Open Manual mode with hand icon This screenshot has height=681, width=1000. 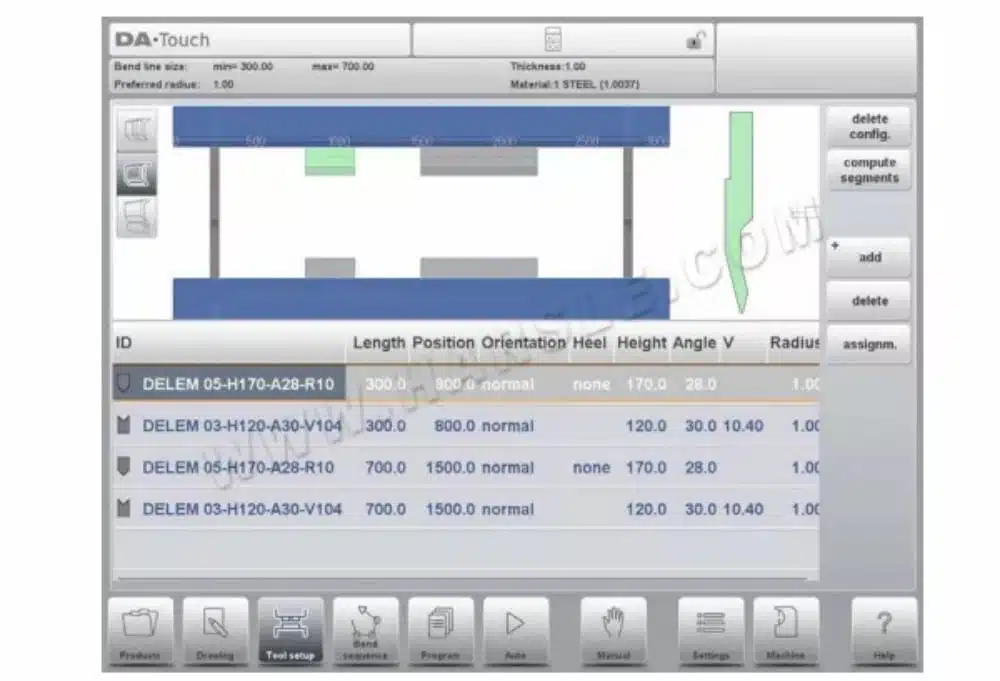(613, 630)
